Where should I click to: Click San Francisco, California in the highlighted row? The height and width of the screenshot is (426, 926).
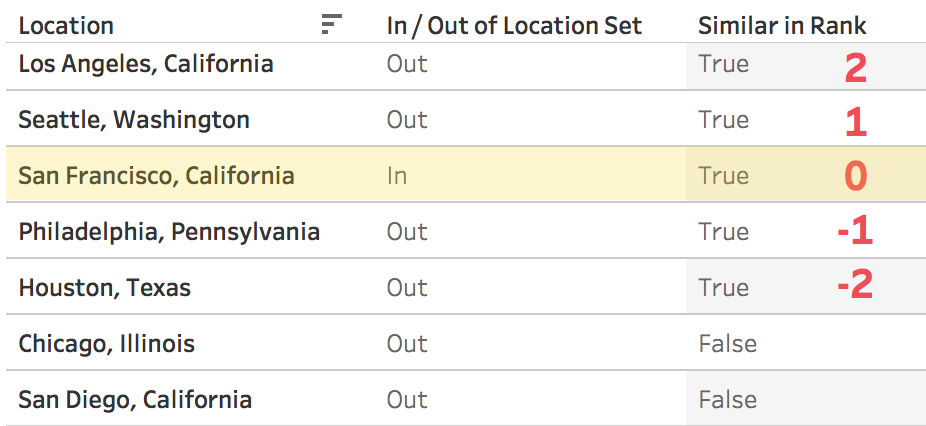[x=156, y=176]
